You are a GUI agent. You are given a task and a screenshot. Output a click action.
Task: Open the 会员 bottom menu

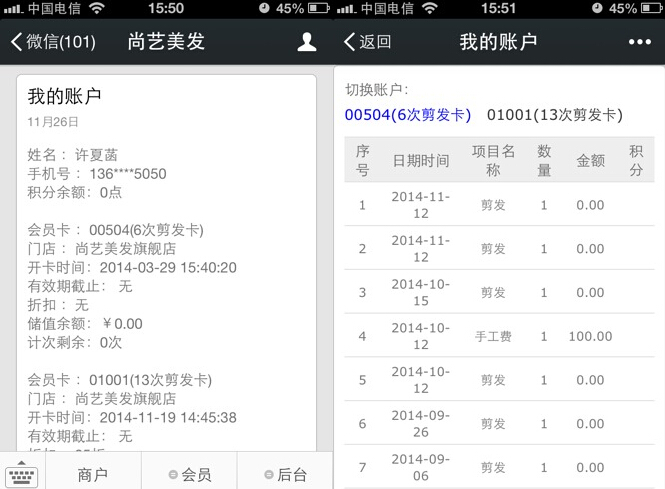click(190, 475)
